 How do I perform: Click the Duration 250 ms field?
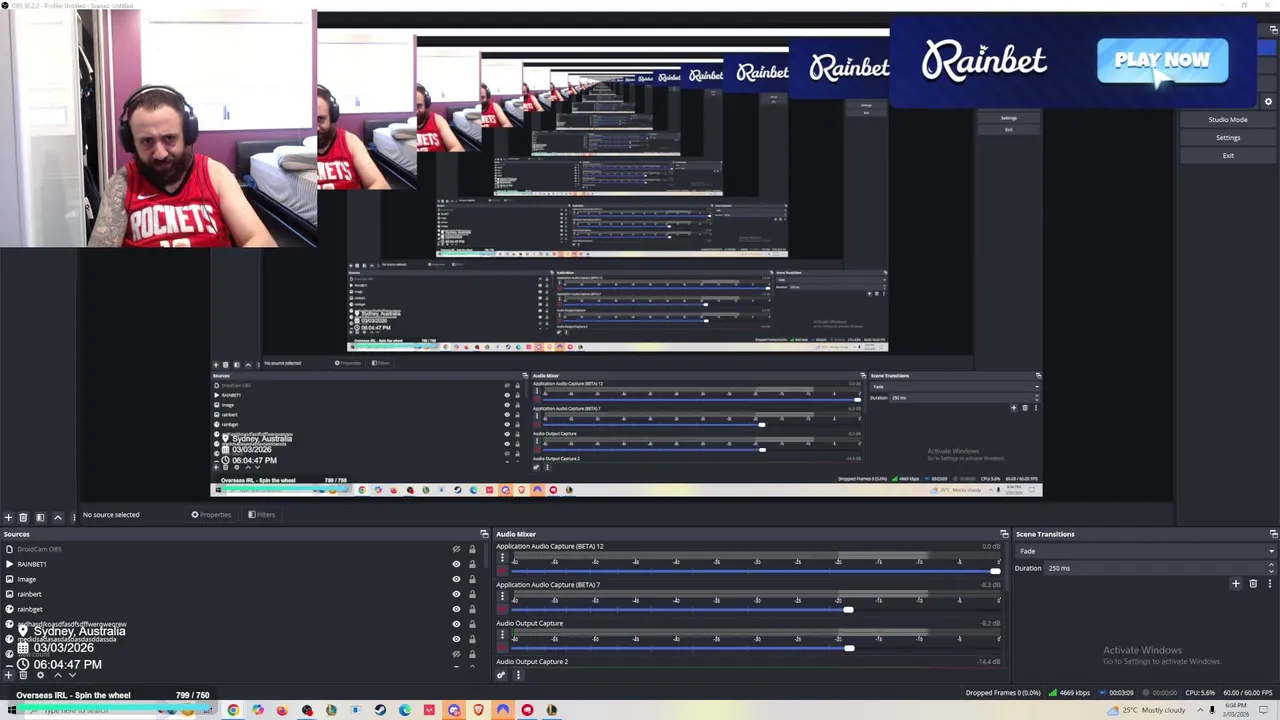[1155, 568]
